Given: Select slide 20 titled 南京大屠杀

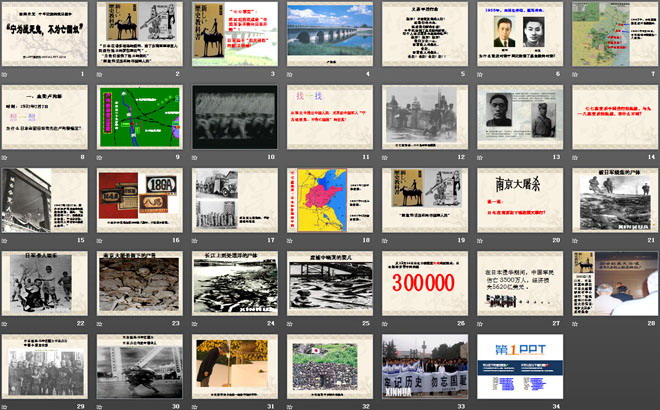Looking at the screenshot, I should click(x=520, y=200).
